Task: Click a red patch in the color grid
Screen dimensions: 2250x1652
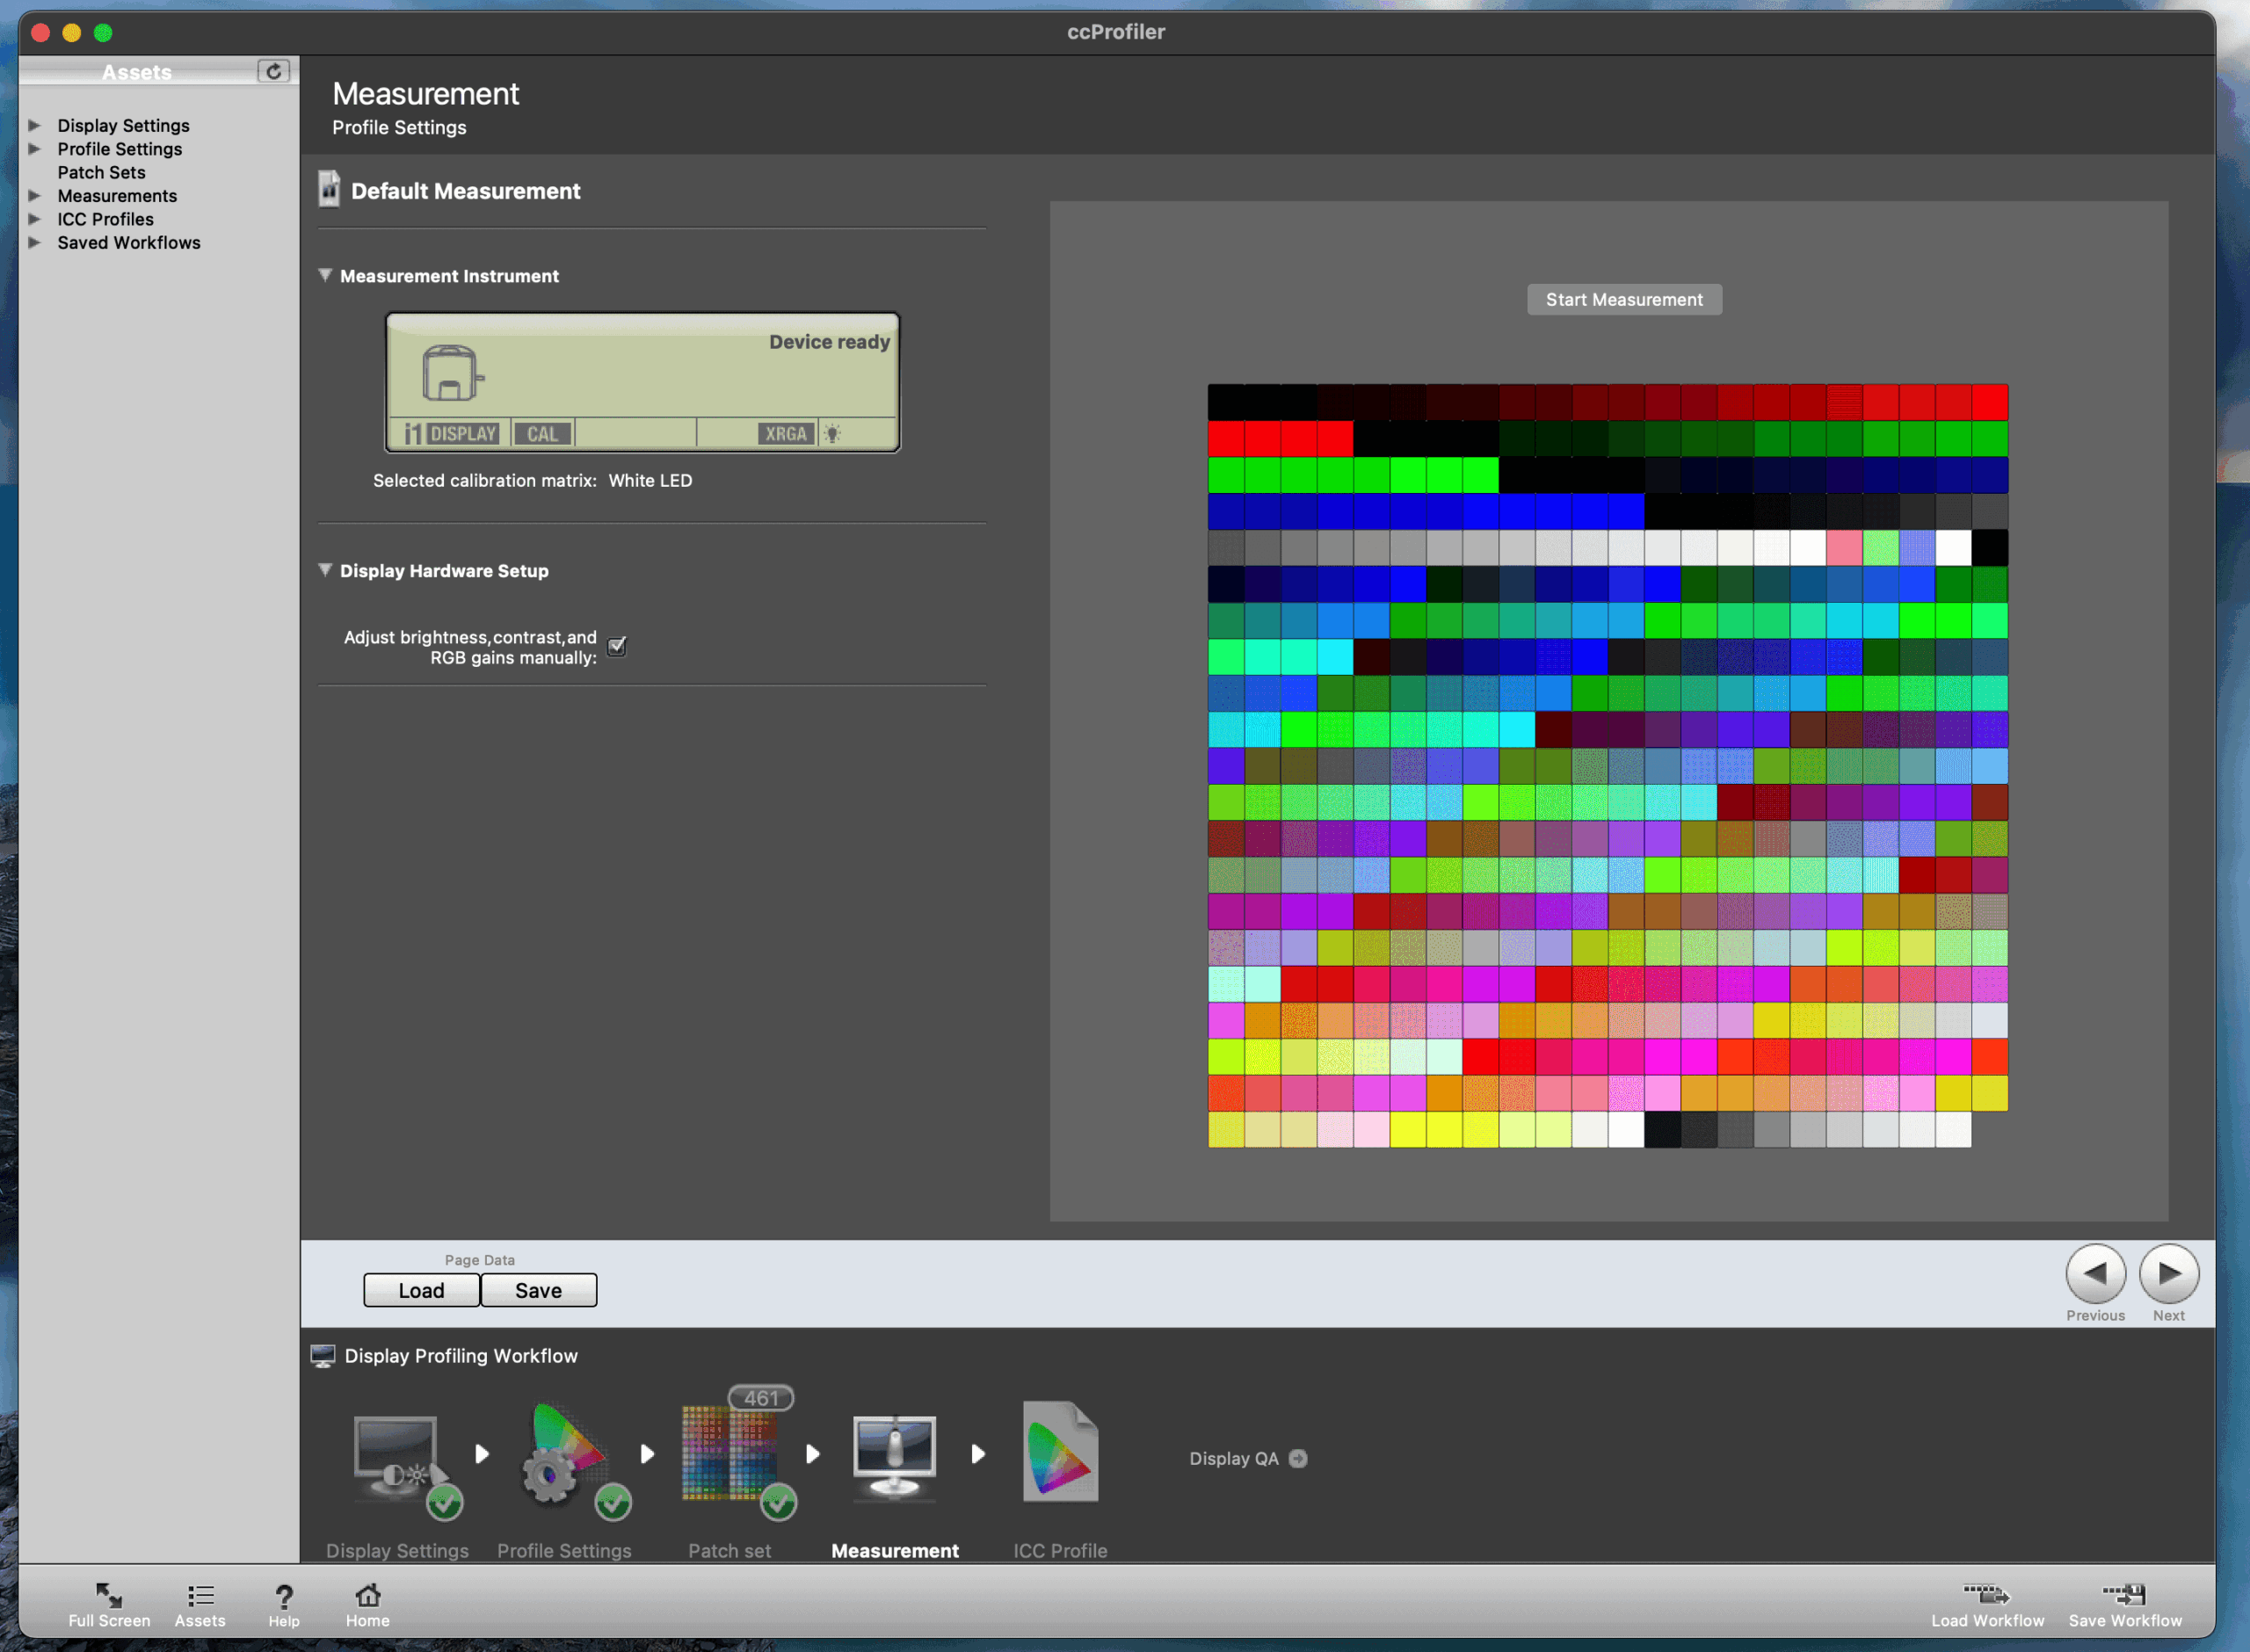Action: pos(1985,403)
